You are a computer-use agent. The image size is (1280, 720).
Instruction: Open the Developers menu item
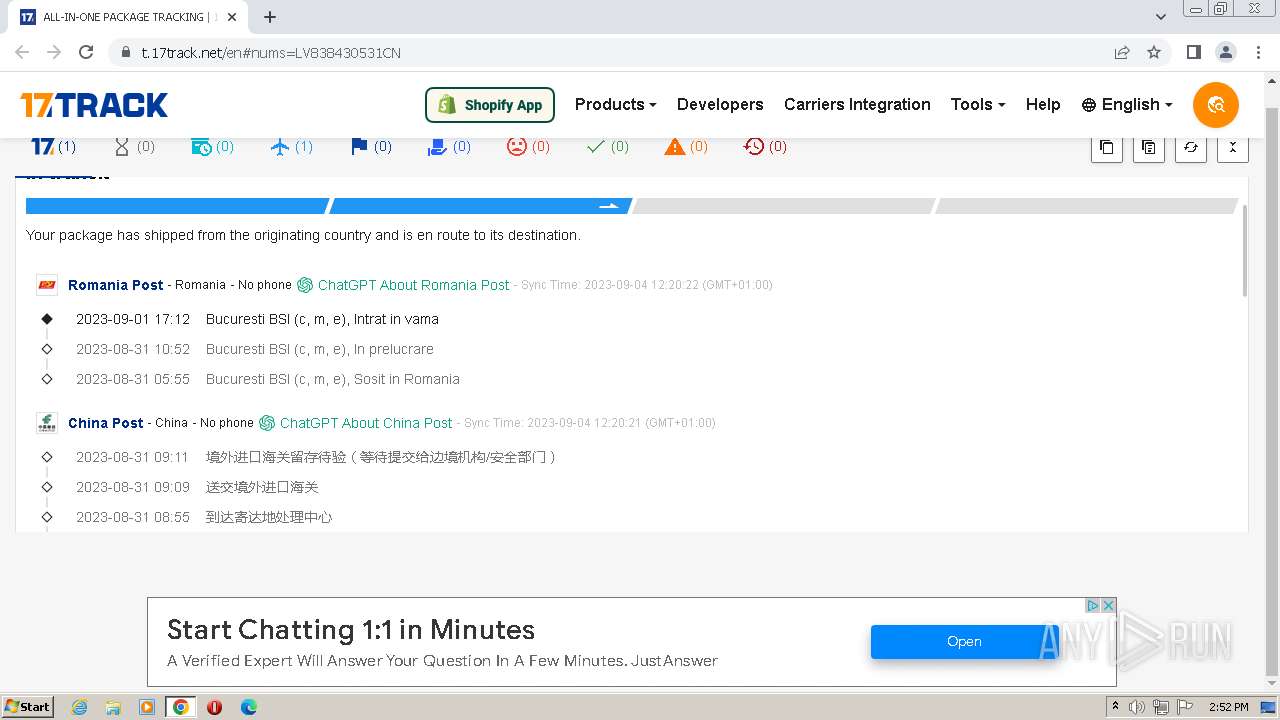720,104
